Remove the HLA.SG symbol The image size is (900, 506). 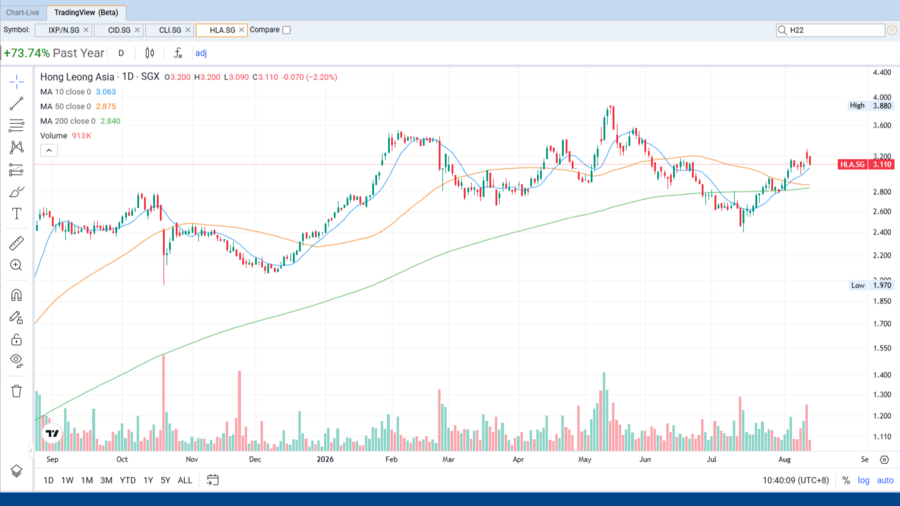point(242,30)
